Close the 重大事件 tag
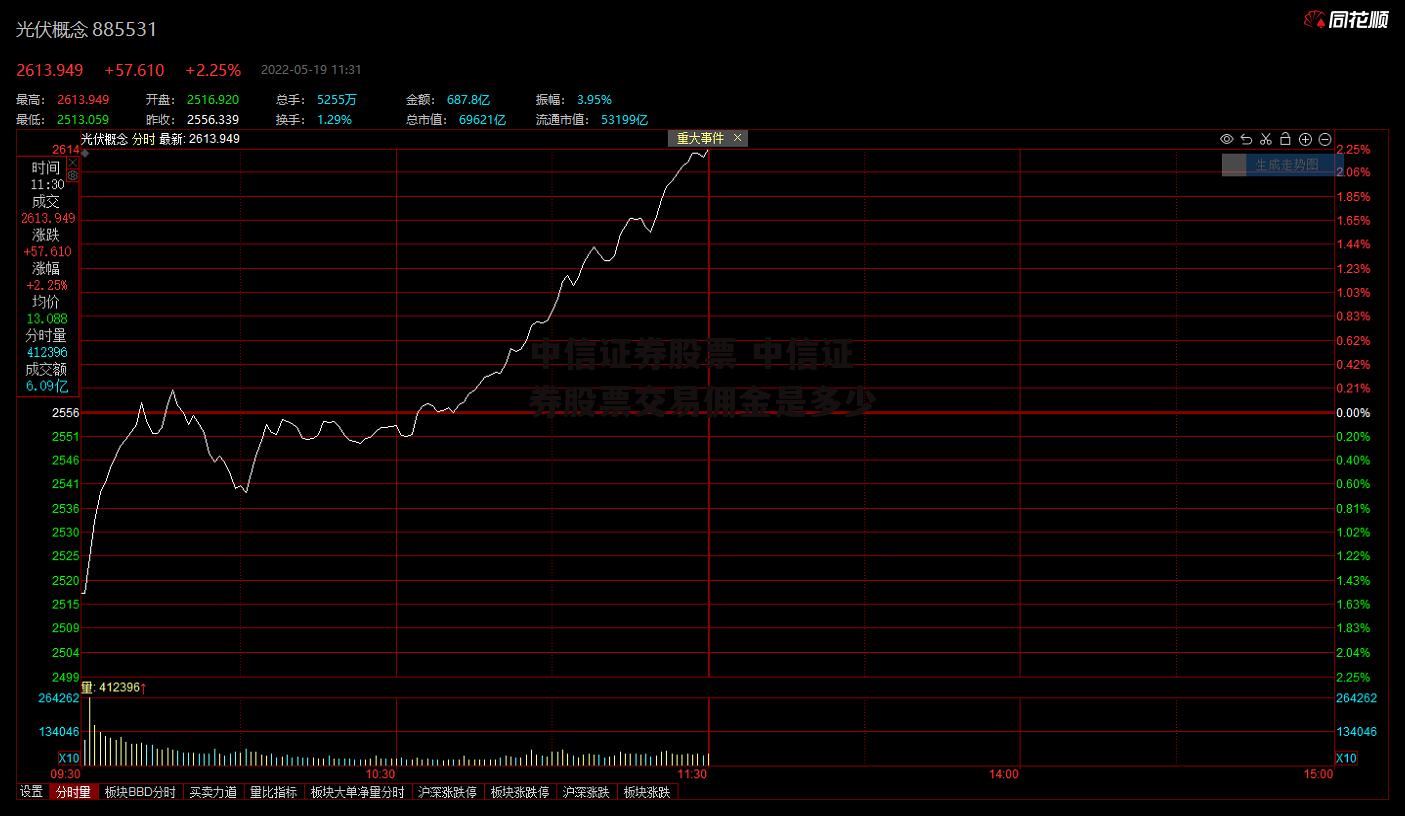1405x816 pixels. pyautogui.click(x=738, y=138)
